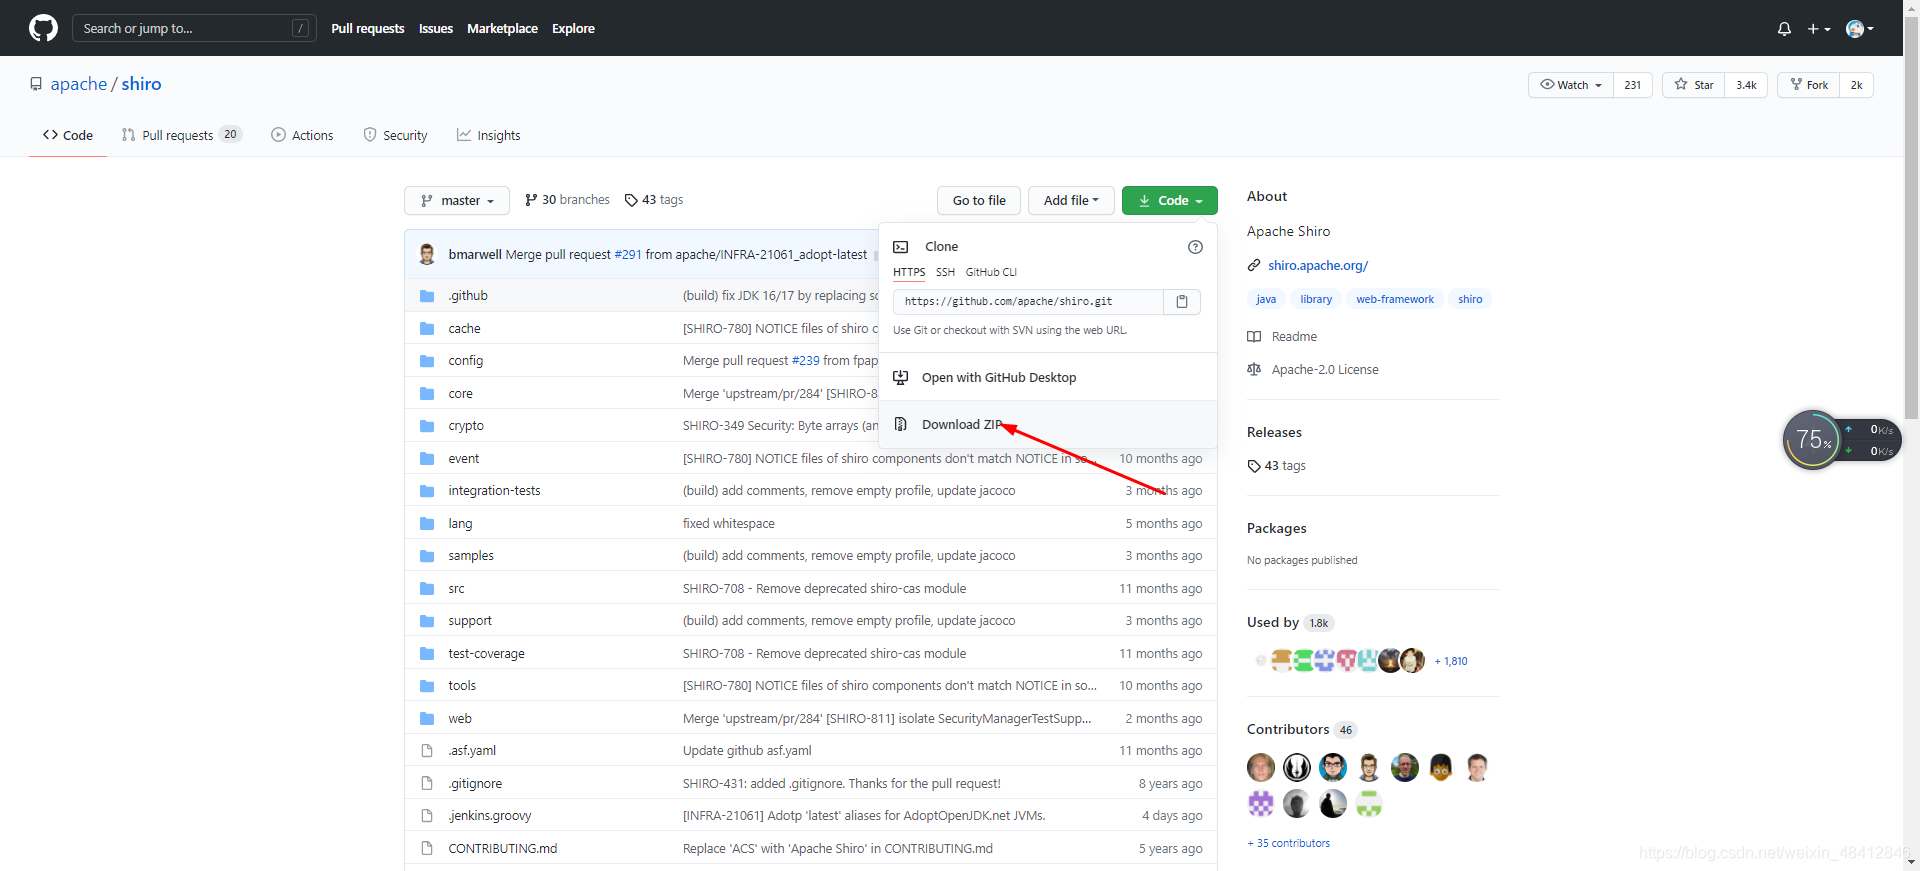The image size is (1920, 871).
Task: Click the cache folder icon
Action: click(x=427, y=328)
